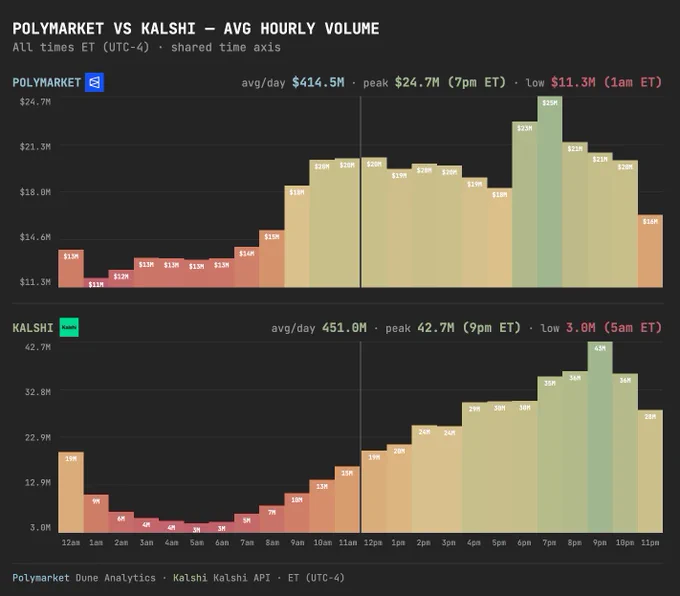Click the Kalshi 11pm bar labeled 28M
This screenshot has height=596, width=680.
[650, 471]
